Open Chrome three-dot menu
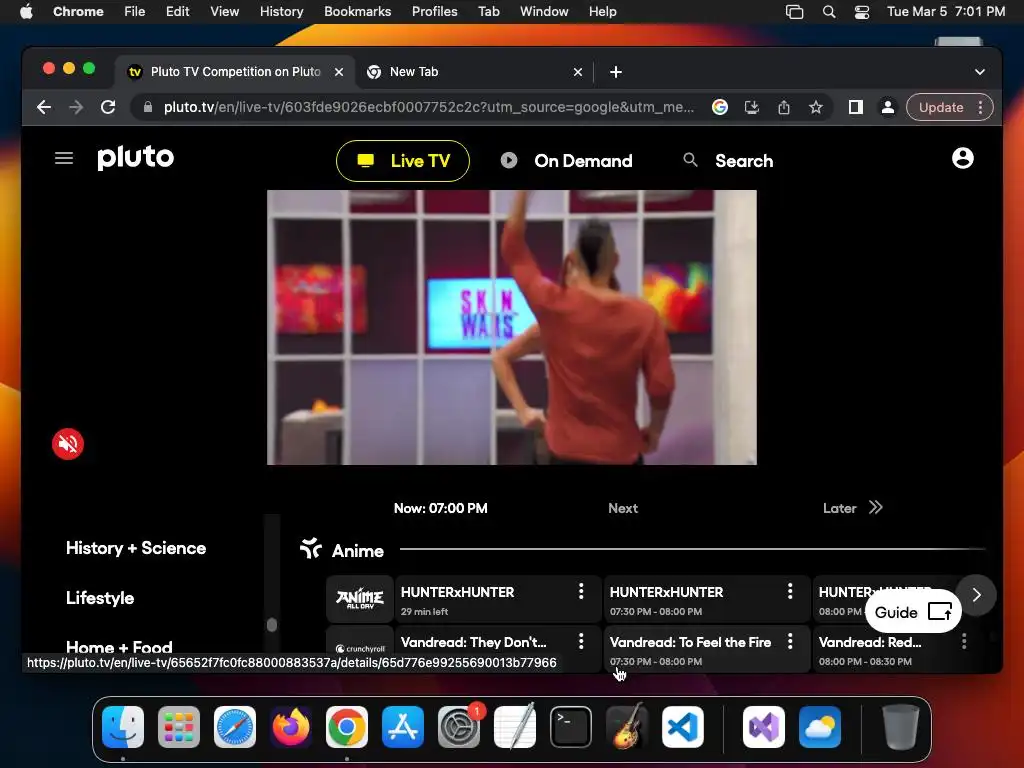Screen dimensions: 1024x768 pos(980,107)
